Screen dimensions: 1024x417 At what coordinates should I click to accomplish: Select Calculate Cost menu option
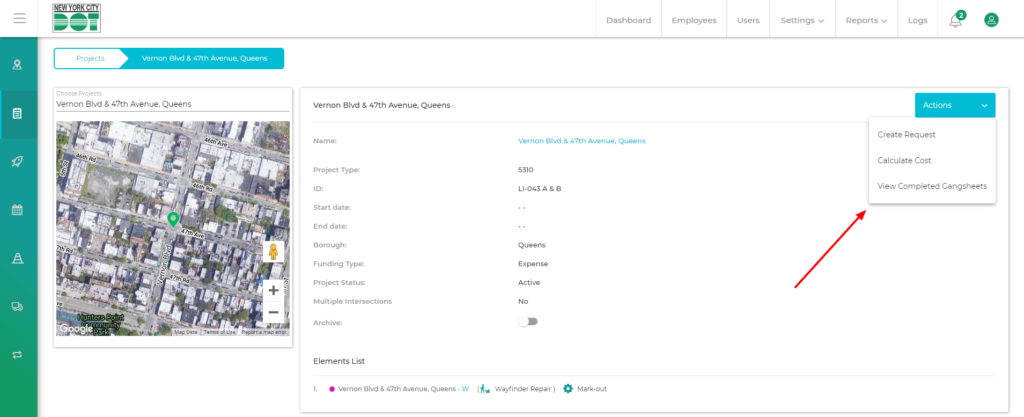pos(904,160)
